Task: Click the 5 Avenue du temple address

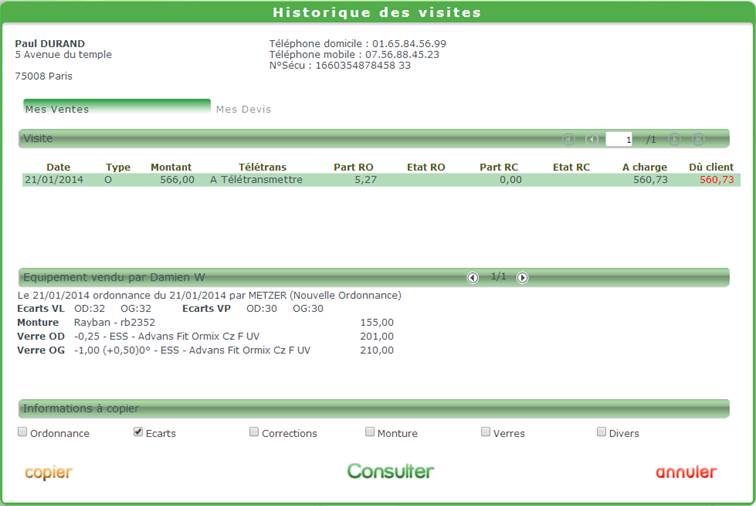Action: [63, 55]
